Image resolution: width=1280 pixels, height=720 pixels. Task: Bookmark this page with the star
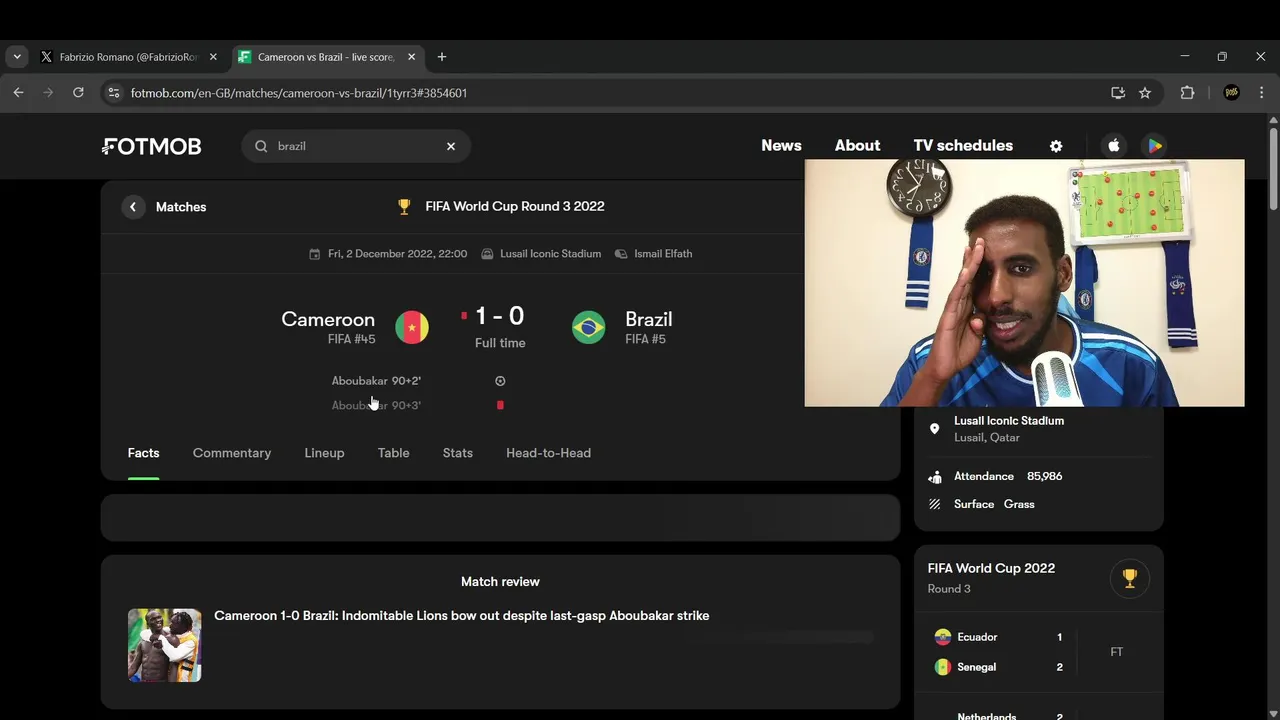(x=1145, y=93)
